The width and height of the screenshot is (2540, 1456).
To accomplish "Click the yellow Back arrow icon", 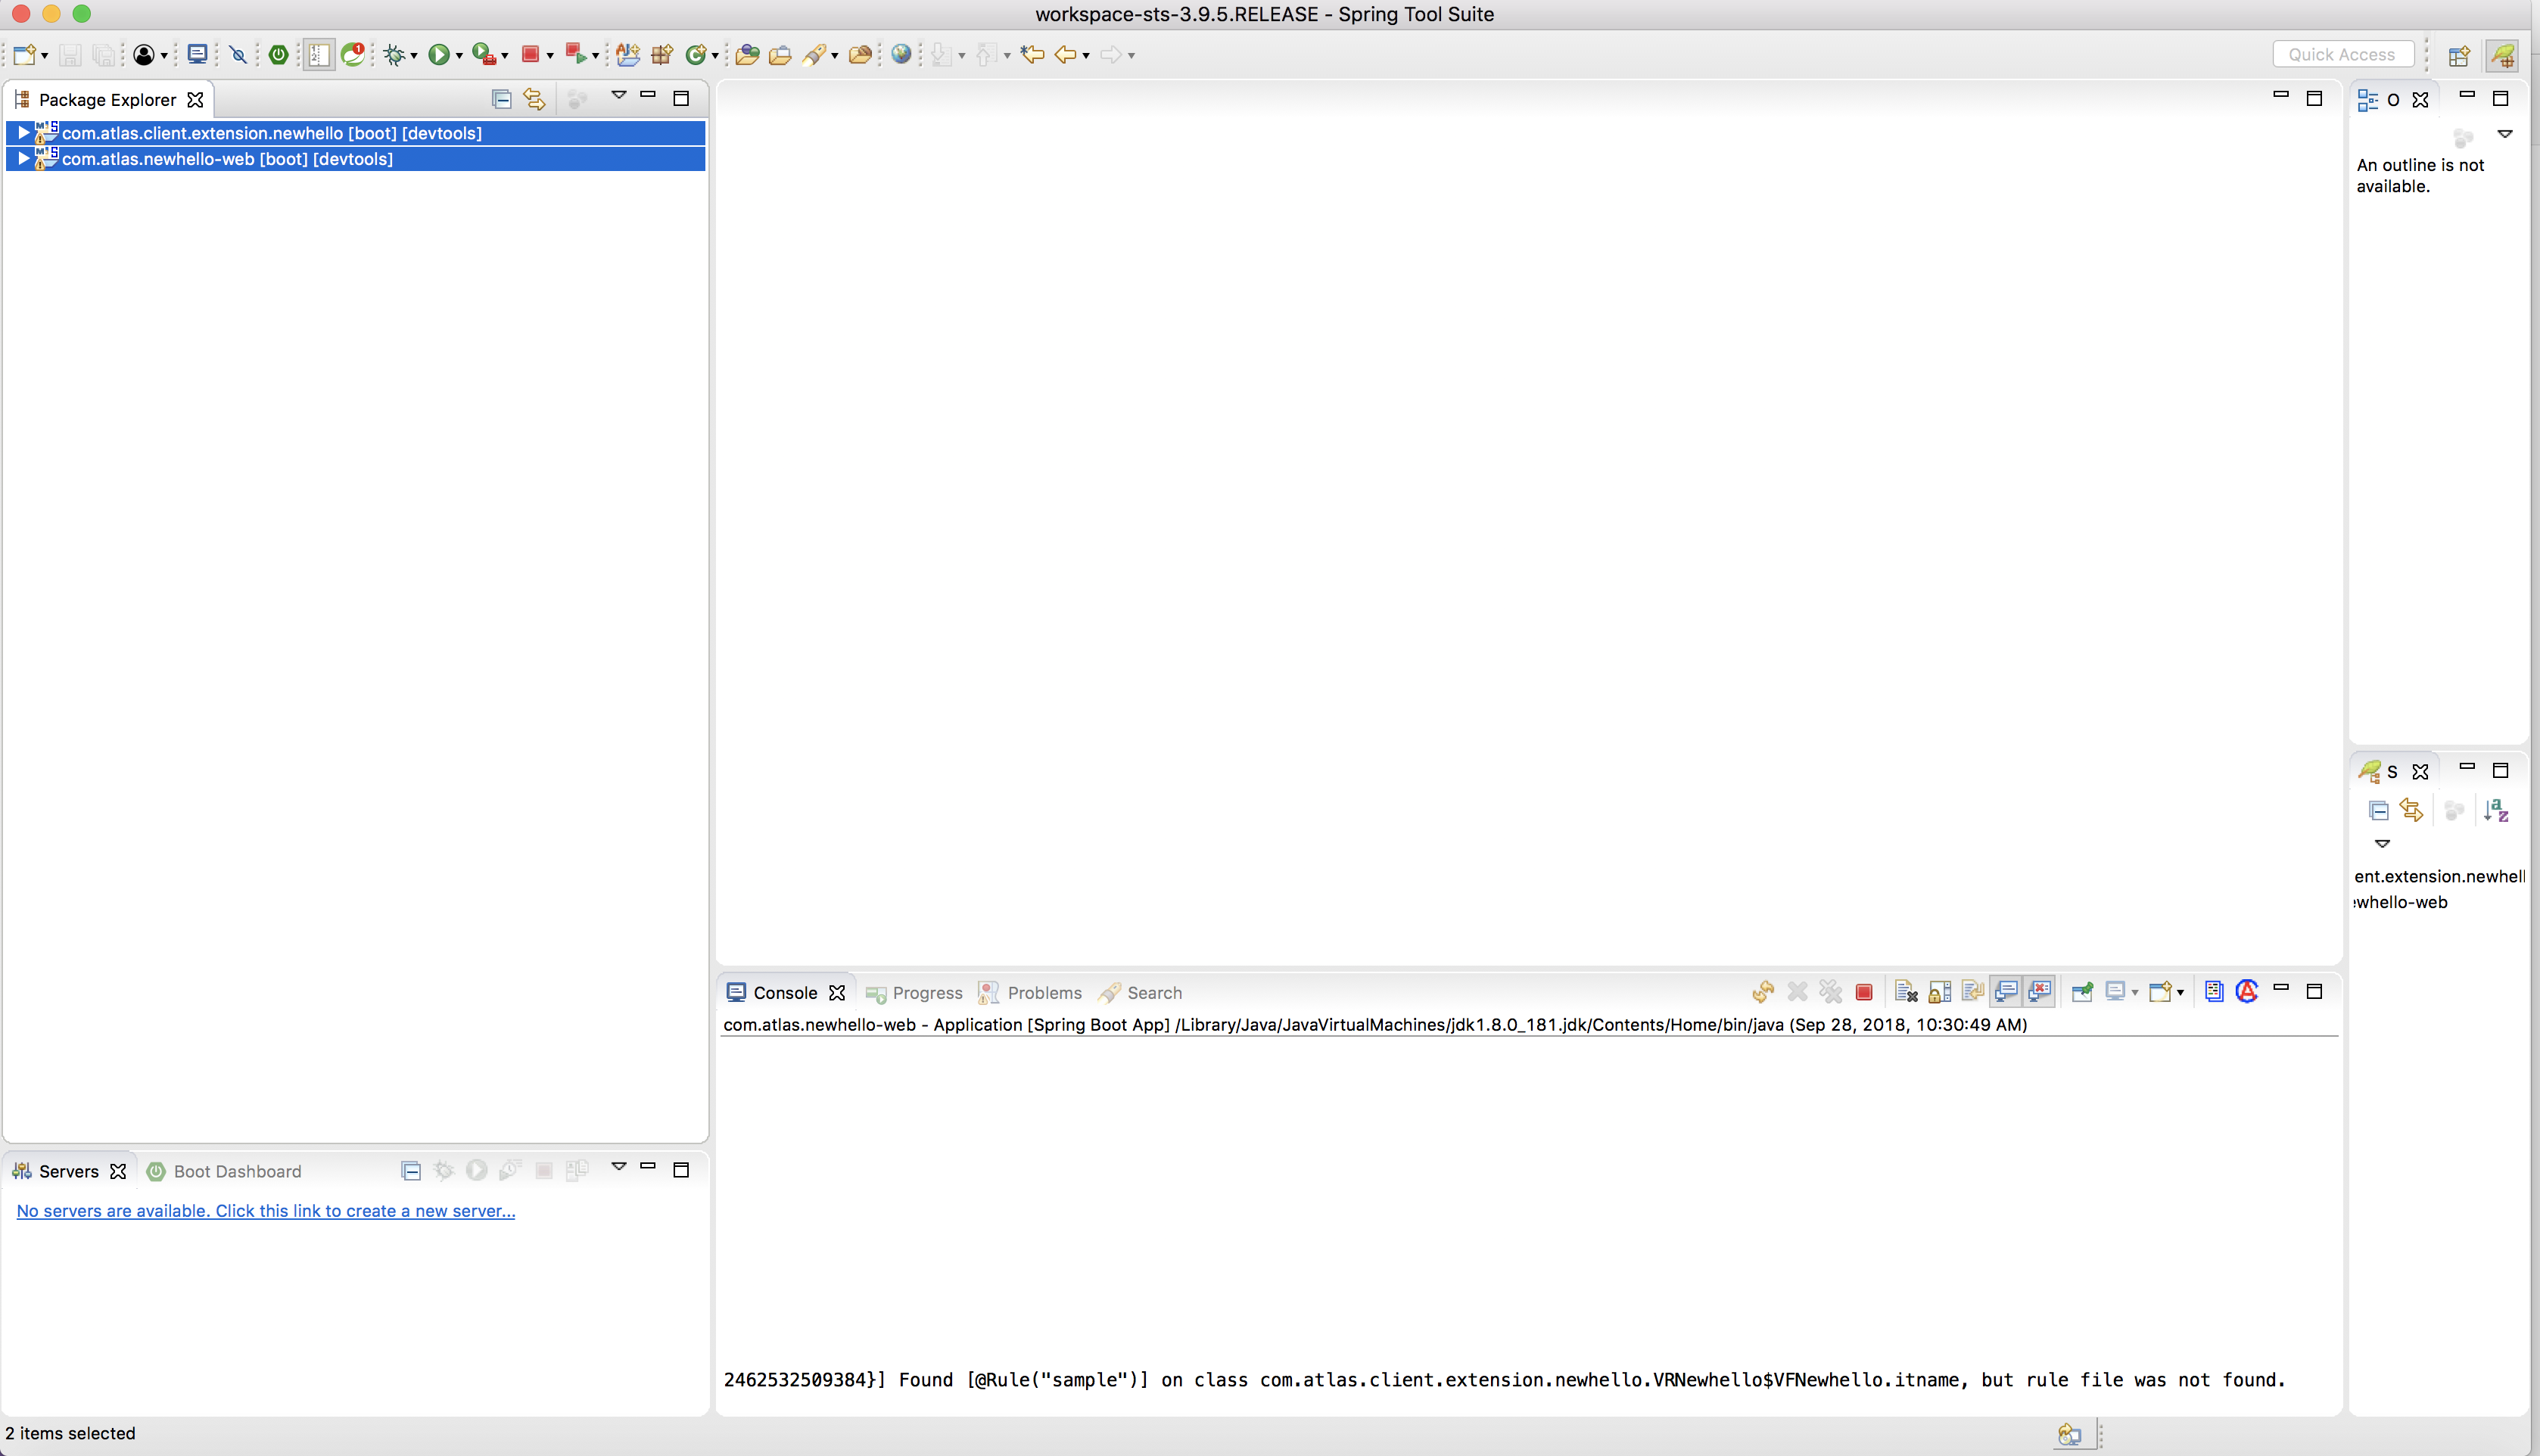I will point(1066,55).
